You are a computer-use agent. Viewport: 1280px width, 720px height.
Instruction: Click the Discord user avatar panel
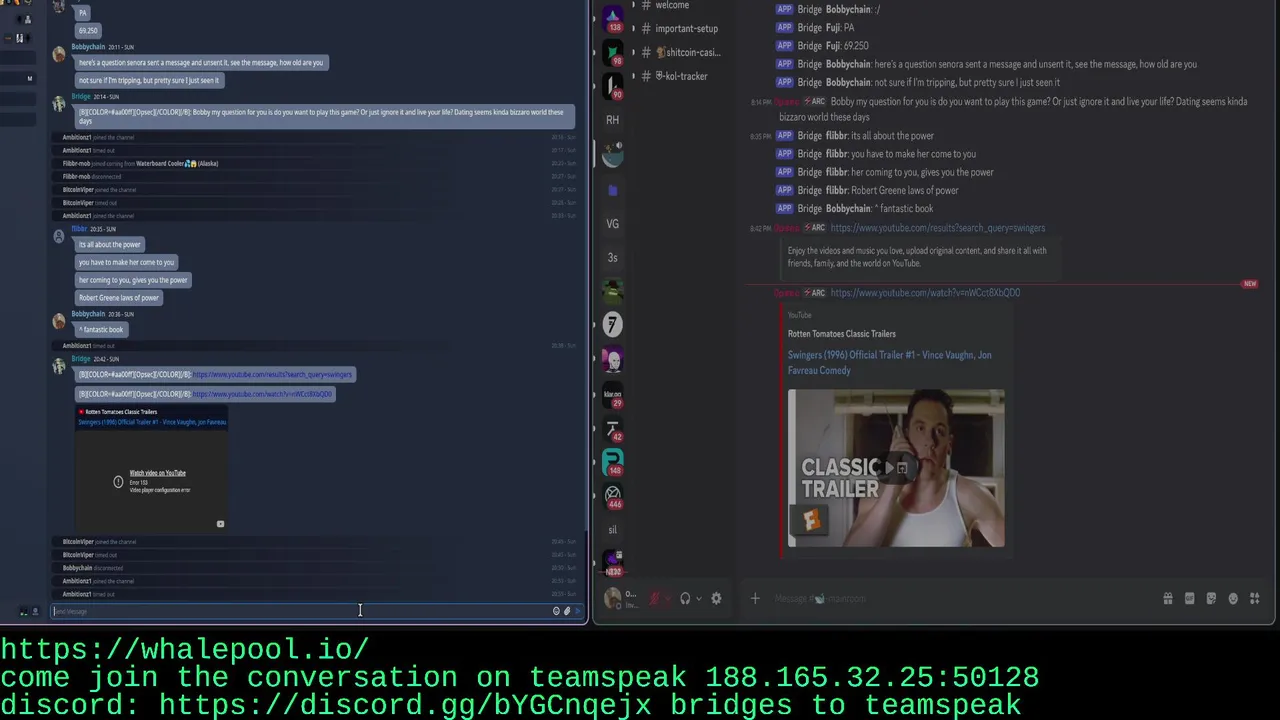coord(623,599)
